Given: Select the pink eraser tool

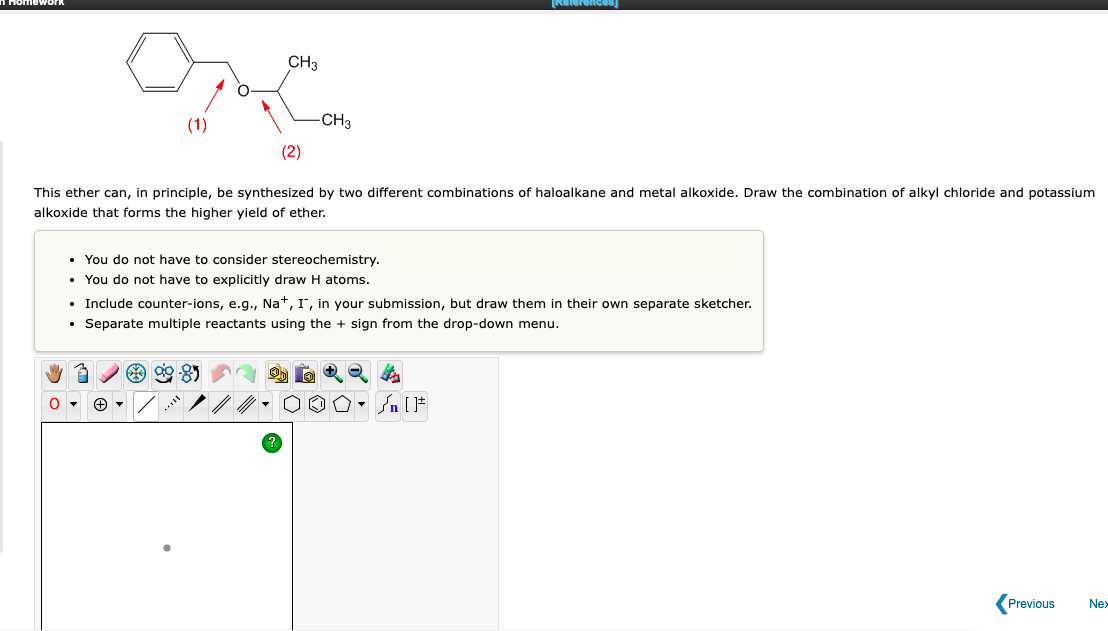Looking at the screenshot, I should [109, 373].
